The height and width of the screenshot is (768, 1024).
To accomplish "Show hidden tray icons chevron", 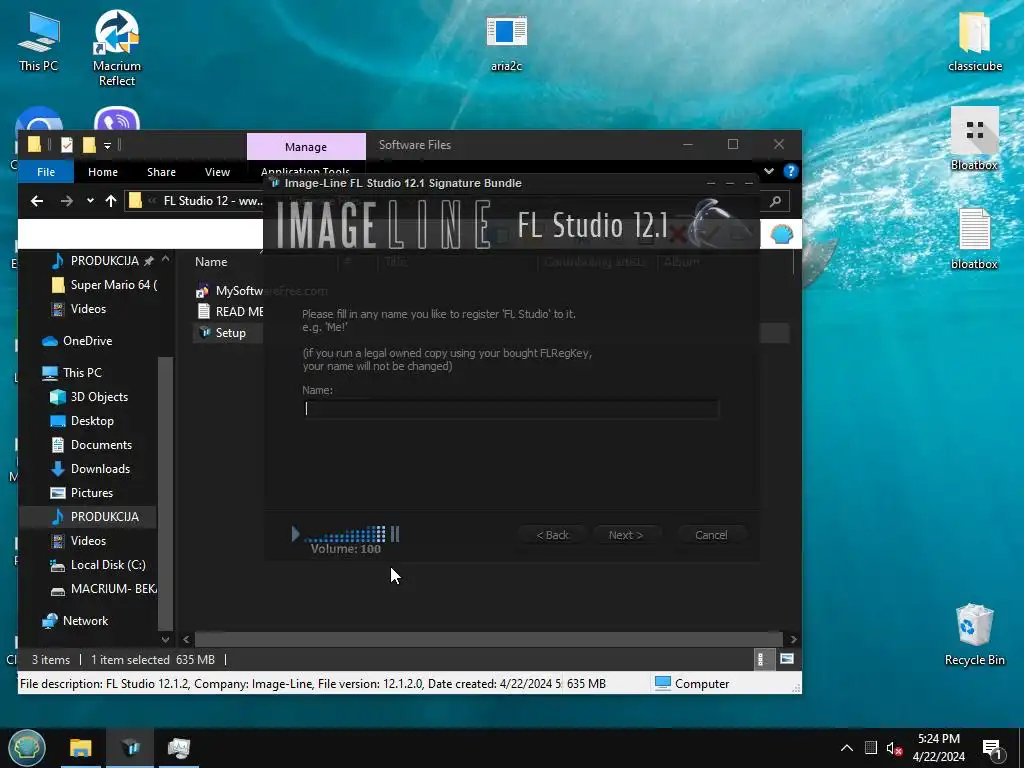I will pyautogui.click(x=846, y=748).
